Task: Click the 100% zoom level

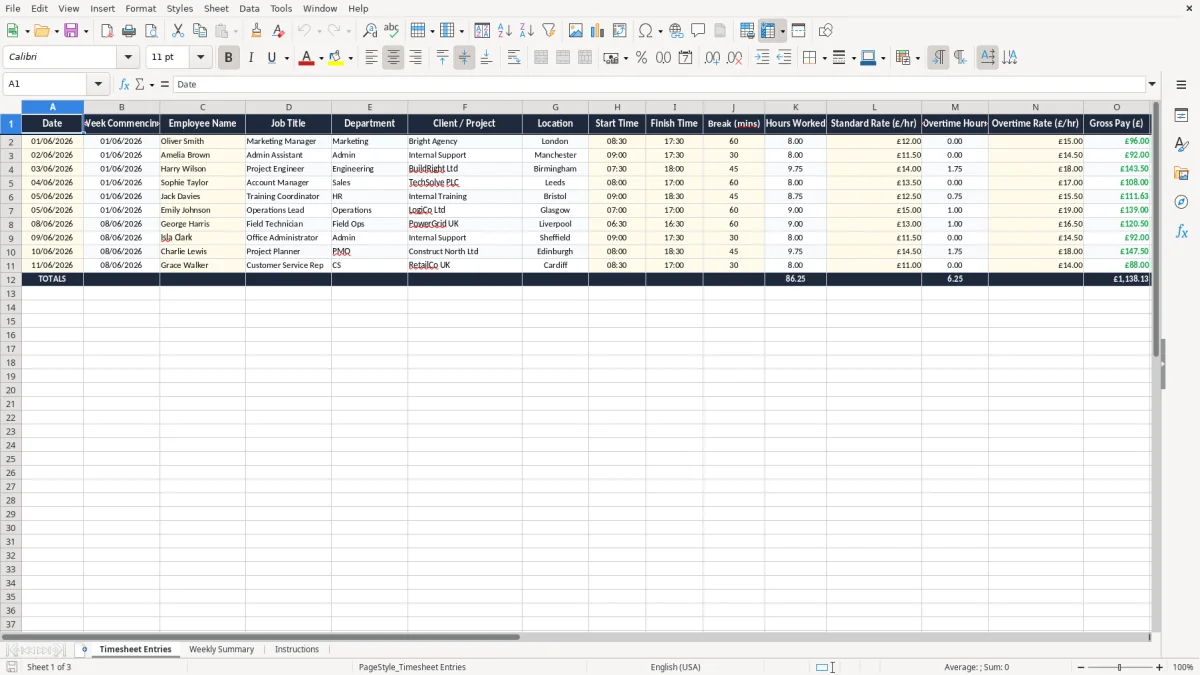Action: pos(1183,667)
